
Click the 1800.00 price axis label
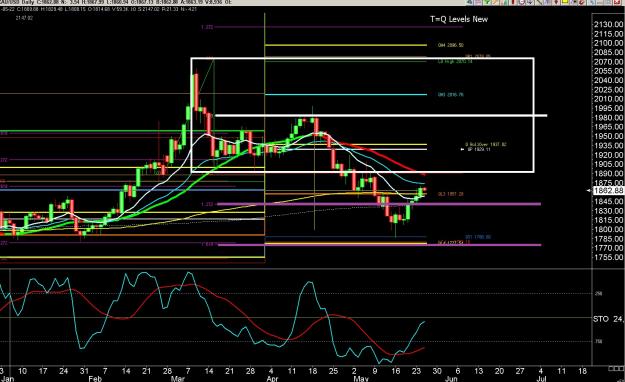608,230
